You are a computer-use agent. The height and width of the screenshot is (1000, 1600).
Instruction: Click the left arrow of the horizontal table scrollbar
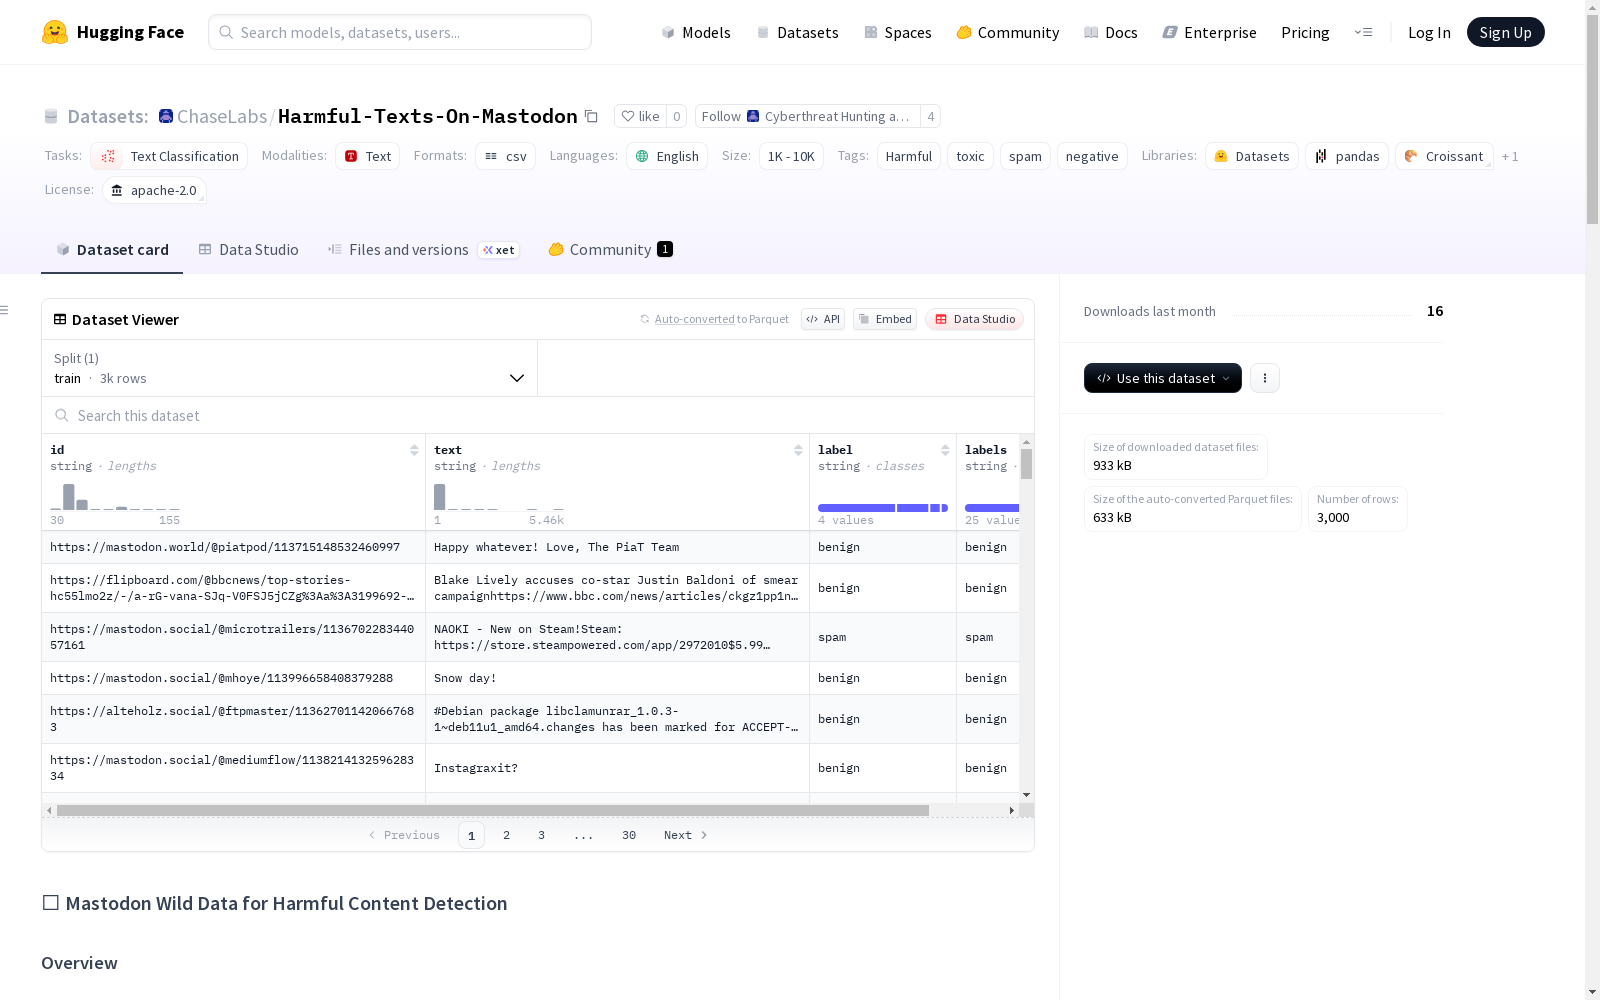(x=49, y=810)
